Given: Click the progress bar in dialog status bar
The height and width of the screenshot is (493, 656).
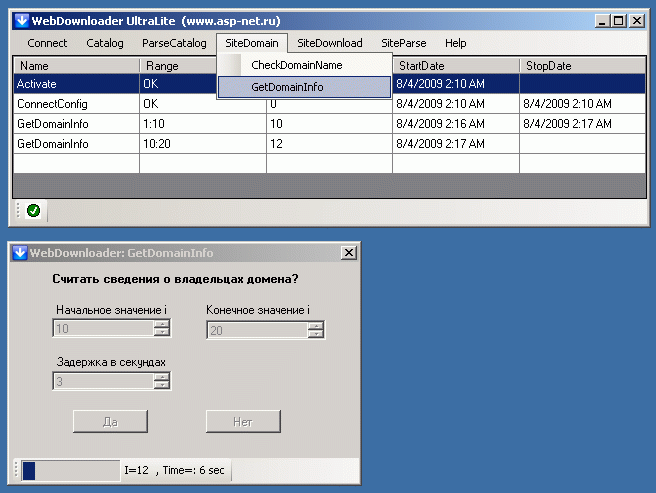Looking at the screenshot, I should pos(71,470).
